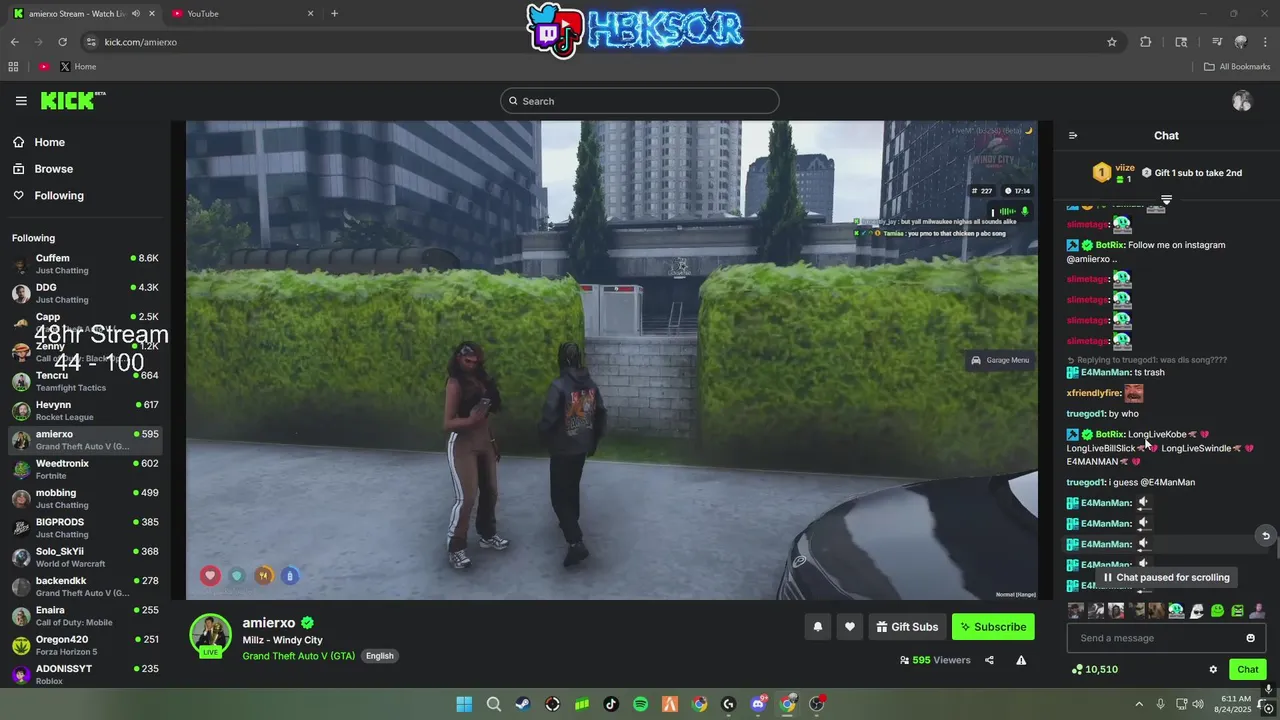This screenshot has height=720, width=1280.
Task: Click the Subscribe button
Action: click(x=993, y=627)
